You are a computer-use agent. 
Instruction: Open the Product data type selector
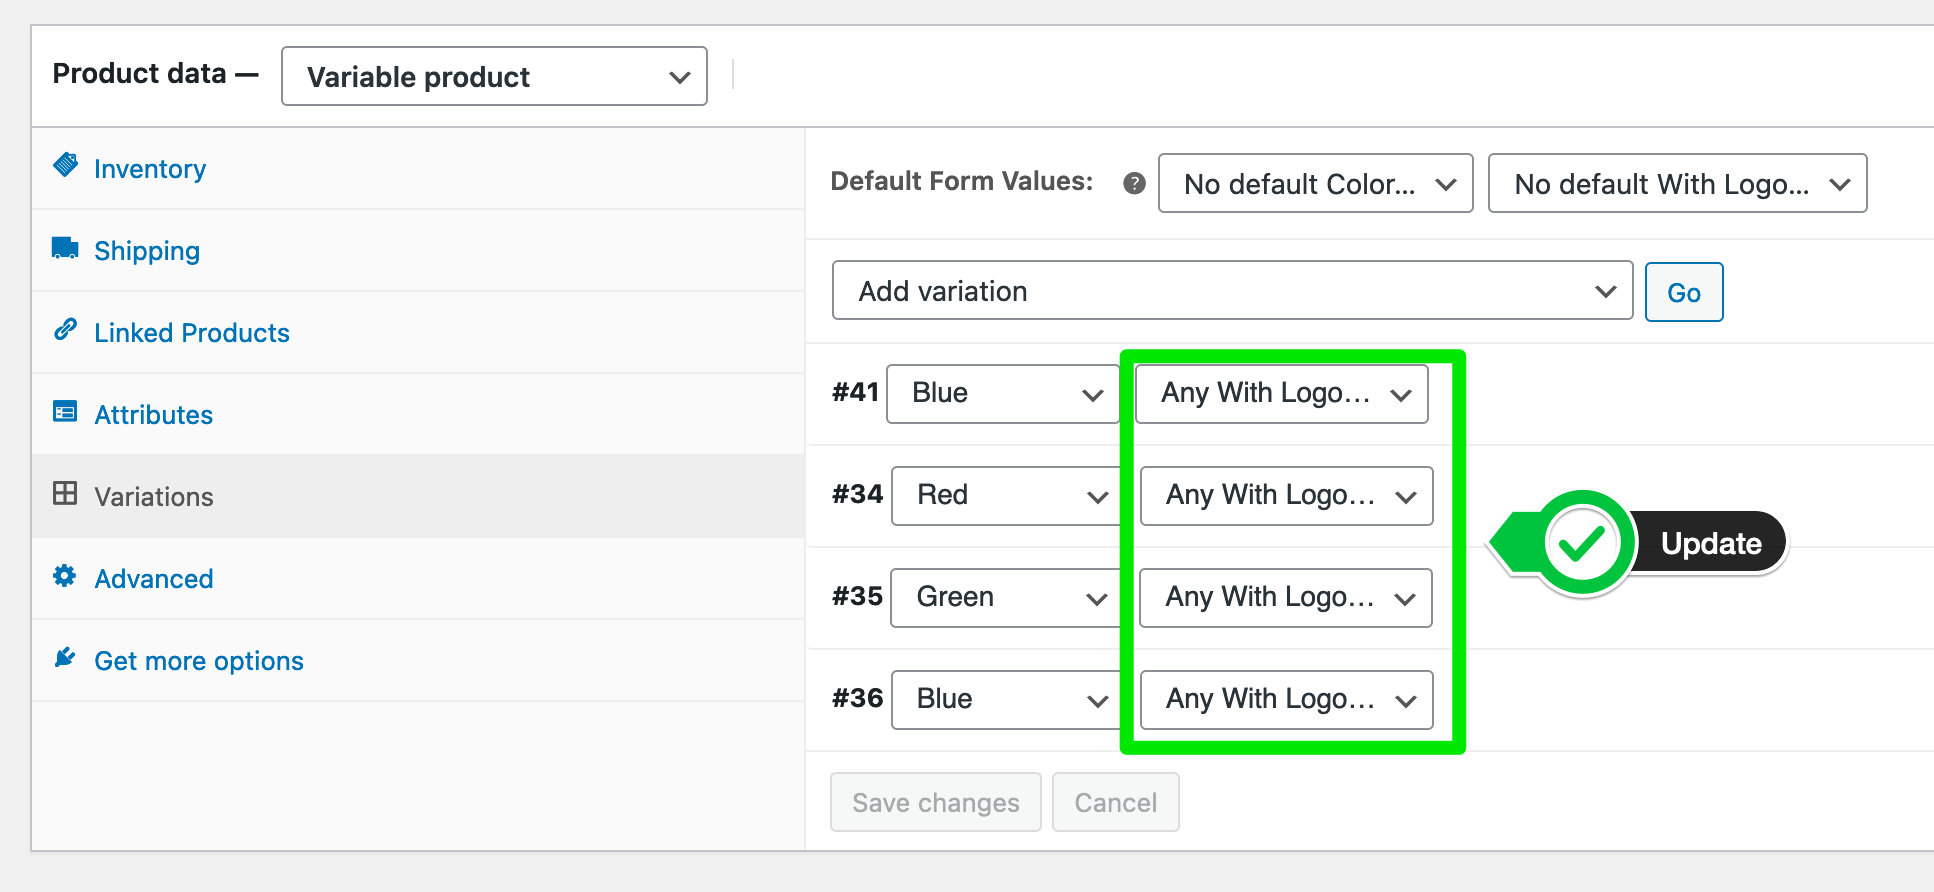pyautogui.click(x=493, y=76)
